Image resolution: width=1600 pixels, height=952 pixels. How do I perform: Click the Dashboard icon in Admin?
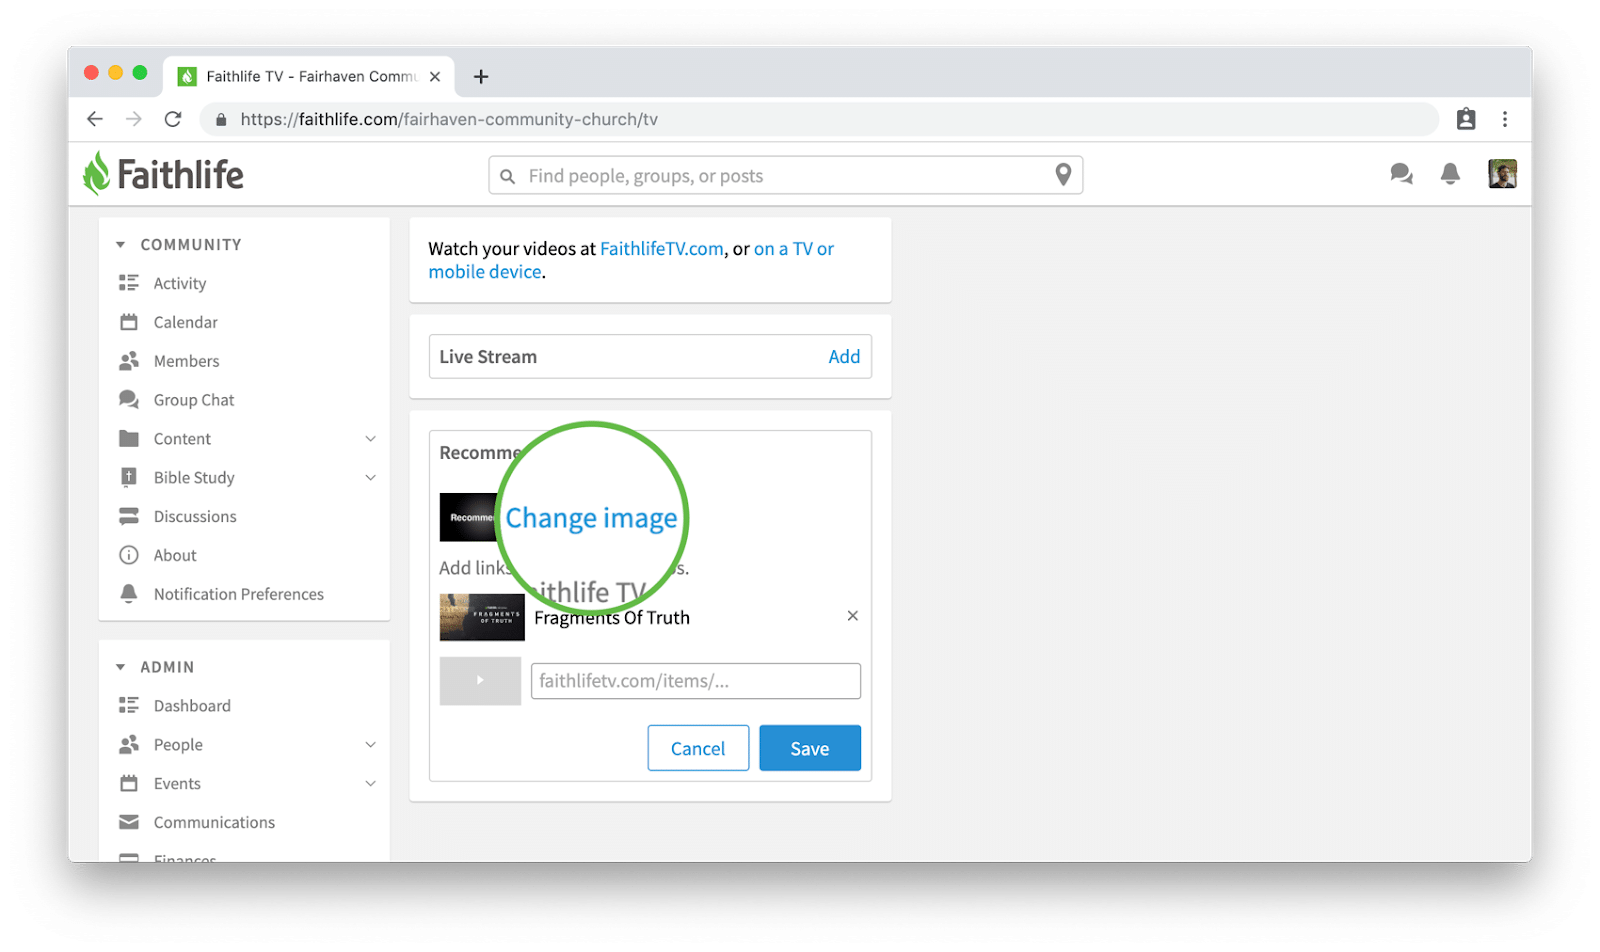point(129,705)
